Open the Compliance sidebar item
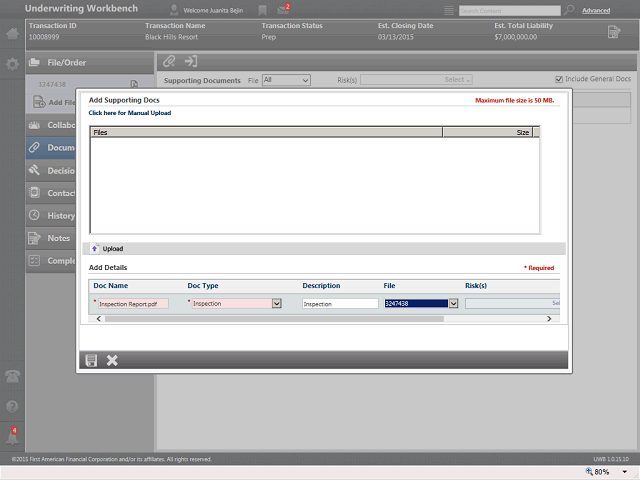Screen dimensions: 640x480 tap(51, 260)
